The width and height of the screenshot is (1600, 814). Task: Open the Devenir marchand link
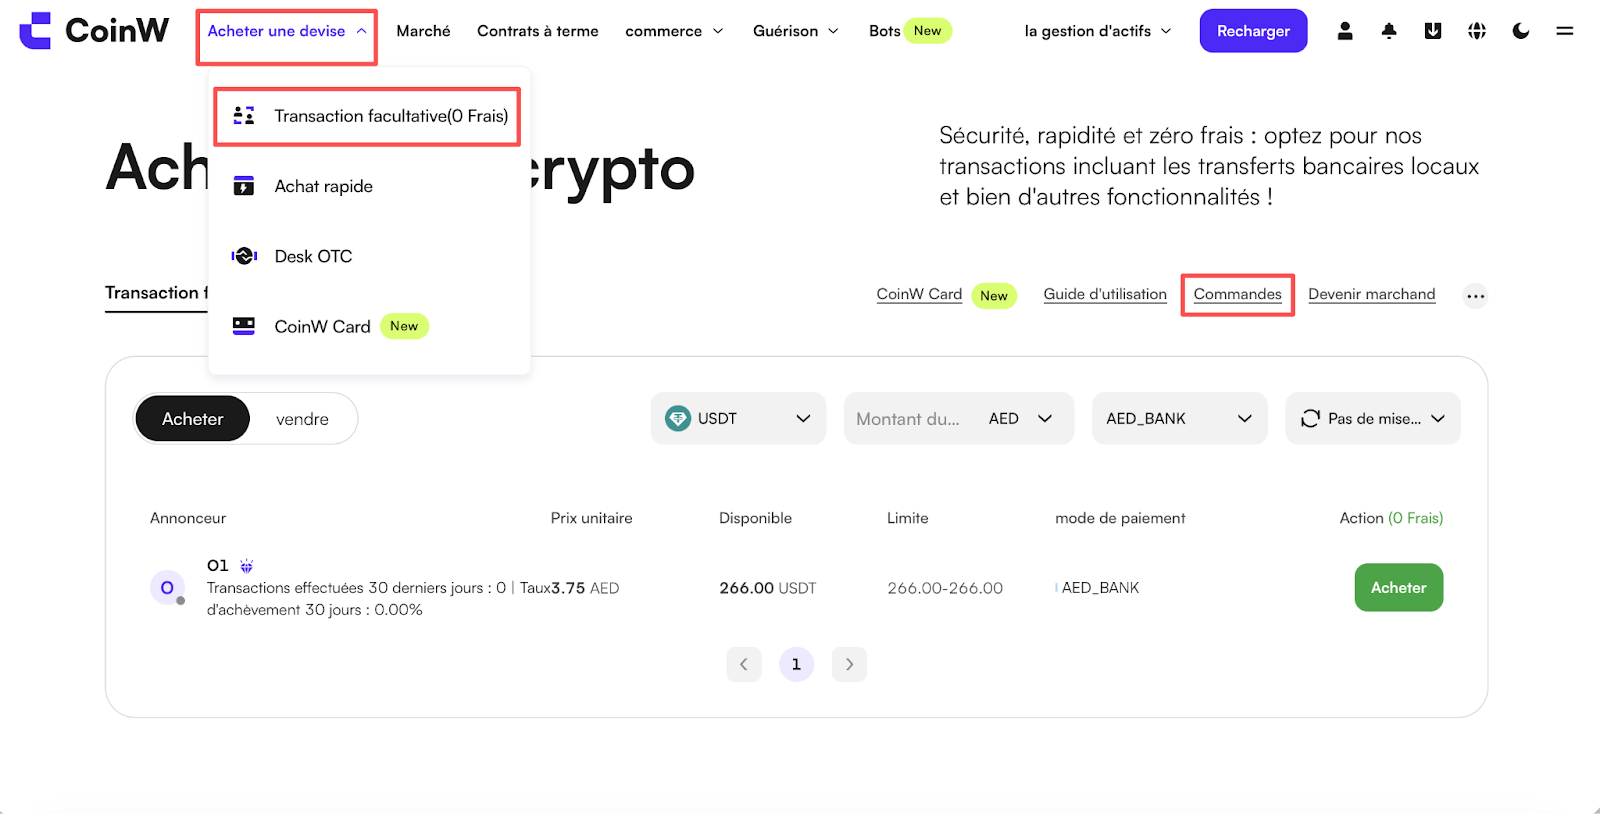tap(1371, 294)
